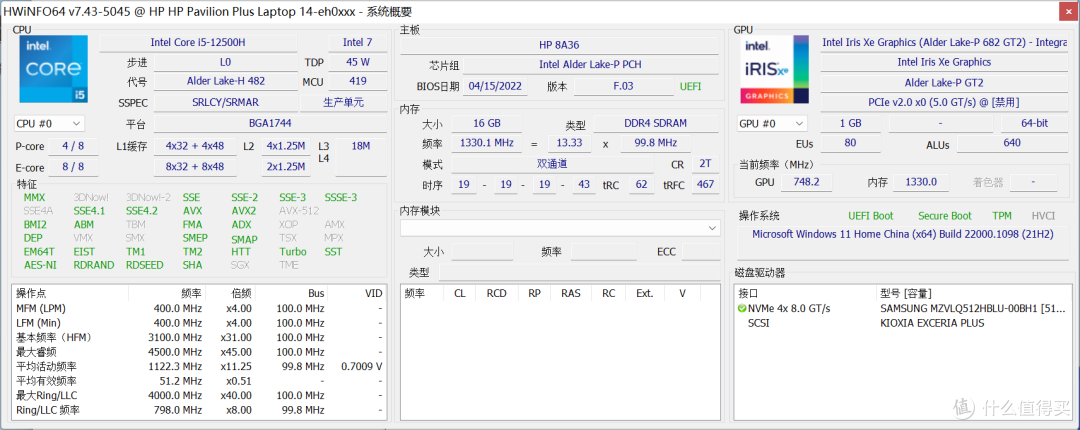Click the P-core 4 / 8 field
The width and height of the screenshot is (1080, 430).
point(72,146)
